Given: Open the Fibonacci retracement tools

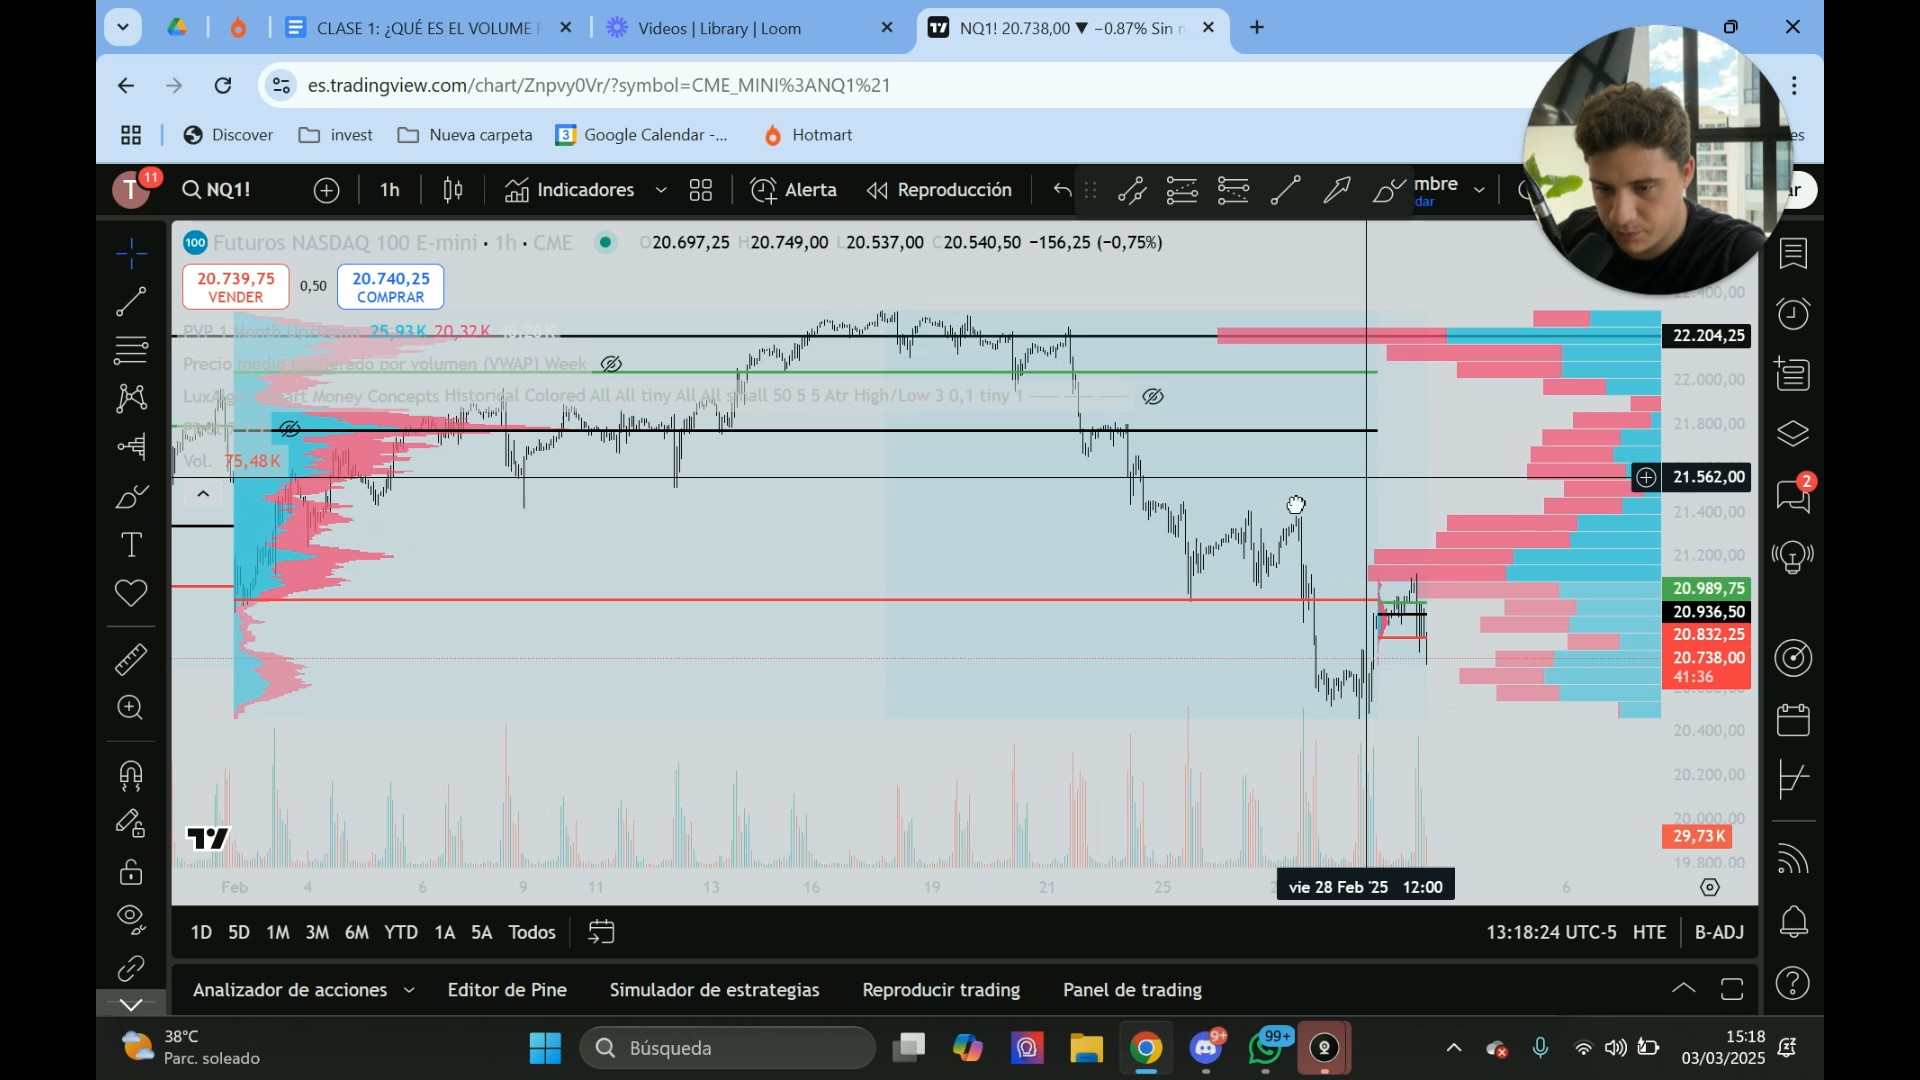Looking at the screenshot, I should [131, 350].
